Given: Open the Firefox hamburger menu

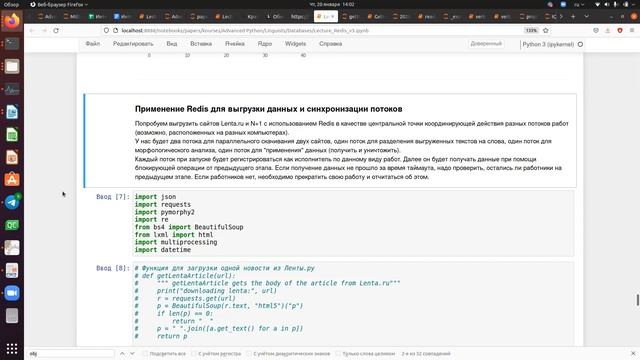Looking at the screenshot, I should [x=632, y=31].
